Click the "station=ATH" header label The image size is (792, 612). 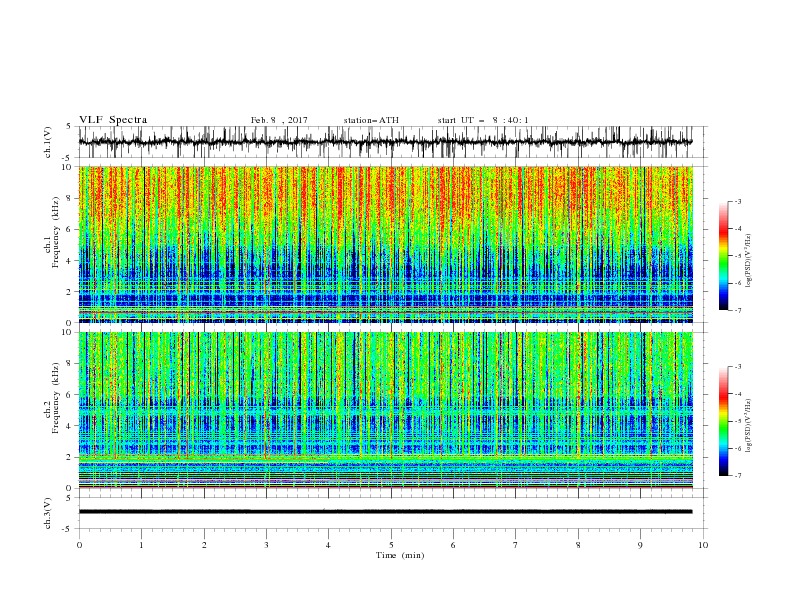(371, 120)
